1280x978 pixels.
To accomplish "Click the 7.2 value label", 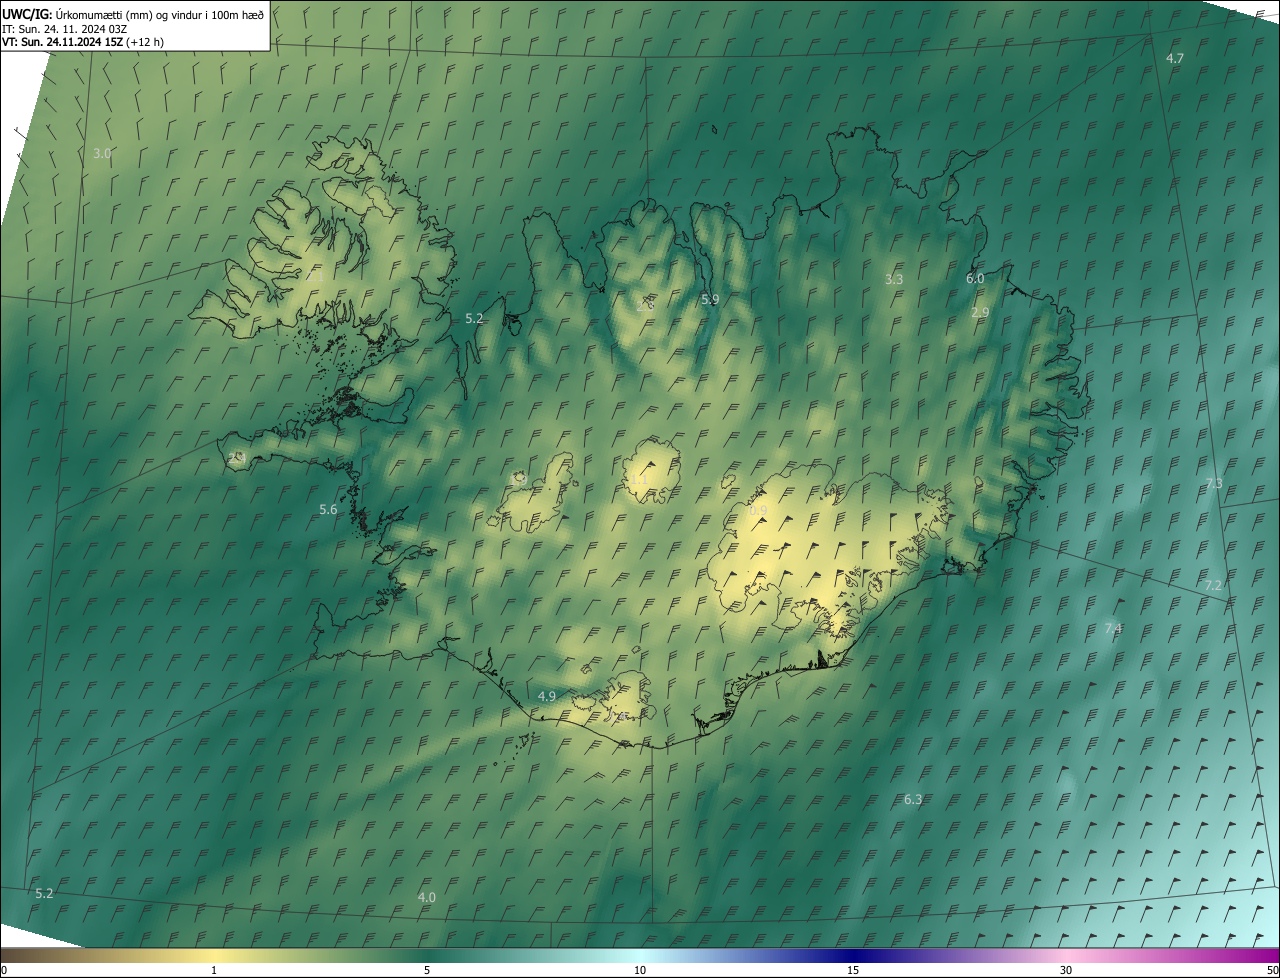I will tap(1213, 585).
